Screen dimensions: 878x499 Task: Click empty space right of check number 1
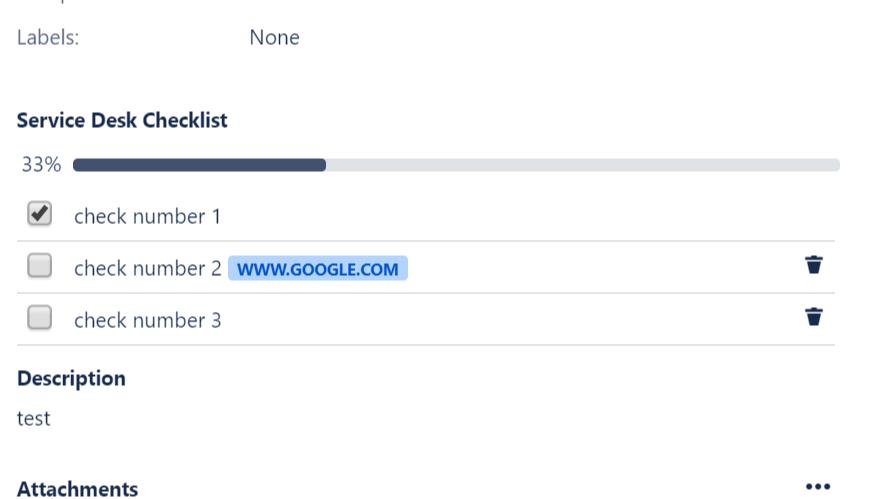(x=520, y=216)
